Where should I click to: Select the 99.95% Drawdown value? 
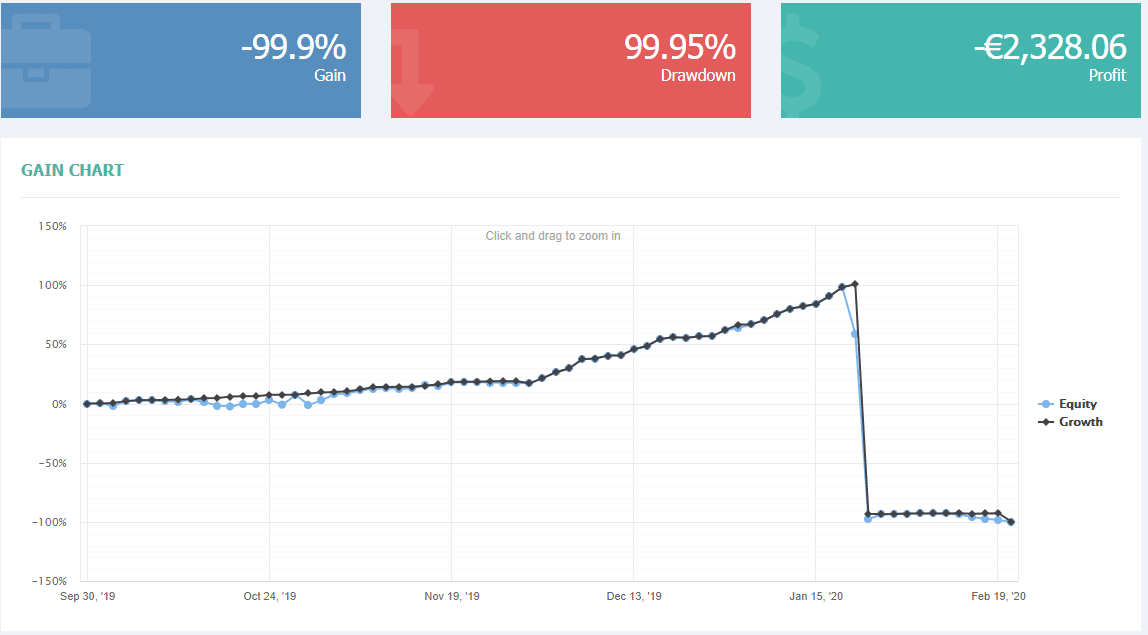(680, 47)
